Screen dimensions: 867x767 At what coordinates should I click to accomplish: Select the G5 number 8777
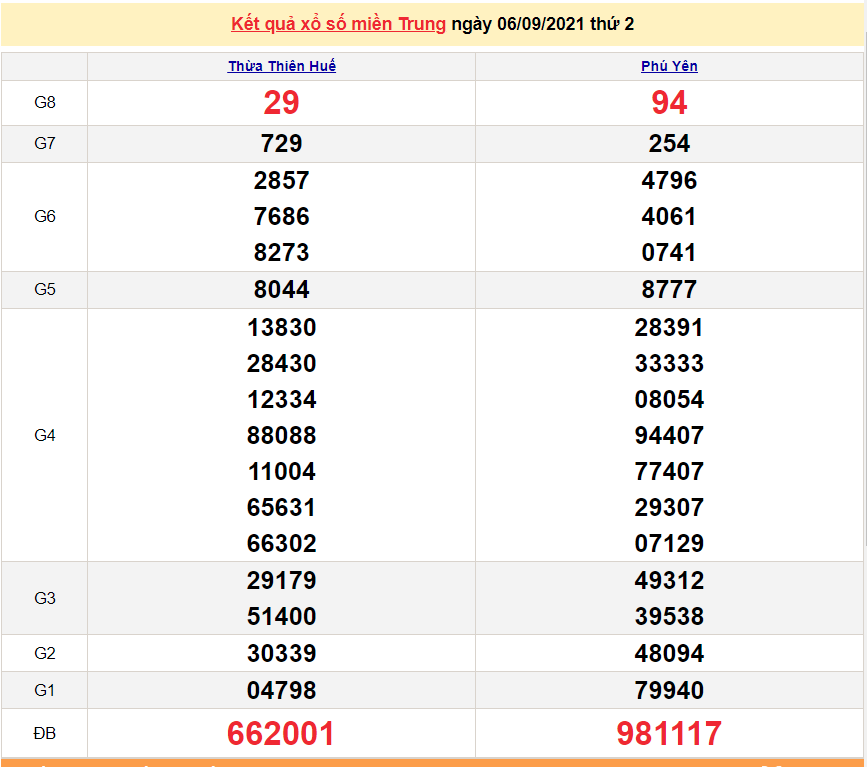(x=669, y=289)
